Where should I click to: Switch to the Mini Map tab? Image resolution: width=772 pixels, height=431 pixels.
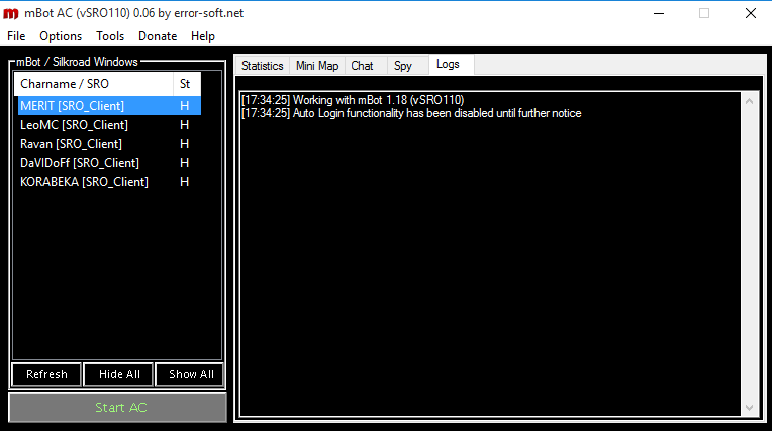[317, 66]
